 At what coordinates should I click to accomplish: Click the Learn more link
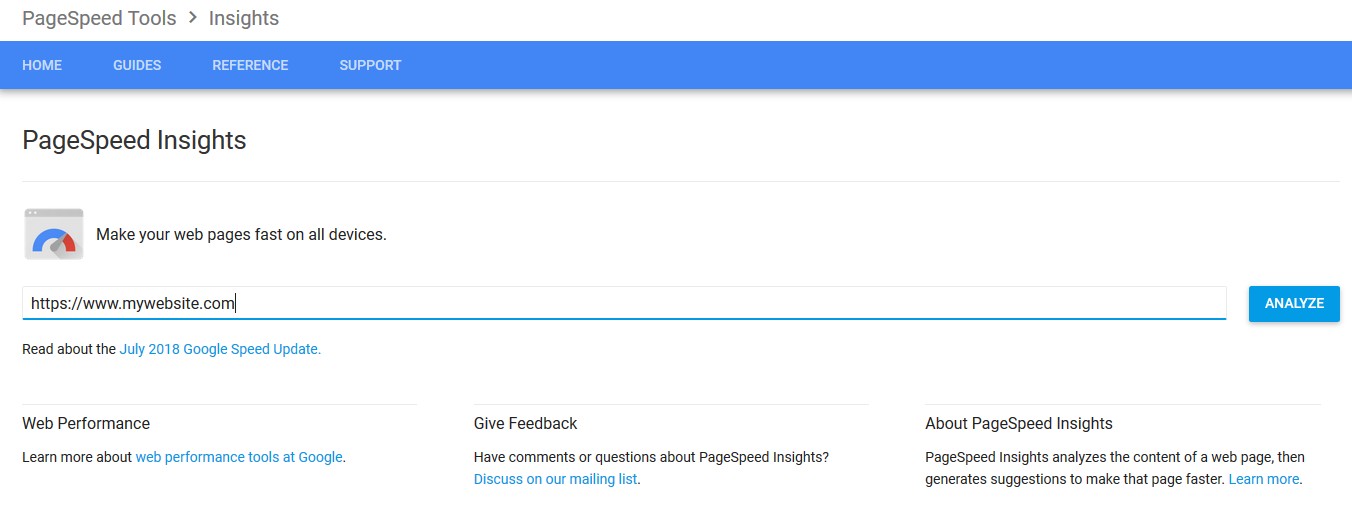(1264, 479)
